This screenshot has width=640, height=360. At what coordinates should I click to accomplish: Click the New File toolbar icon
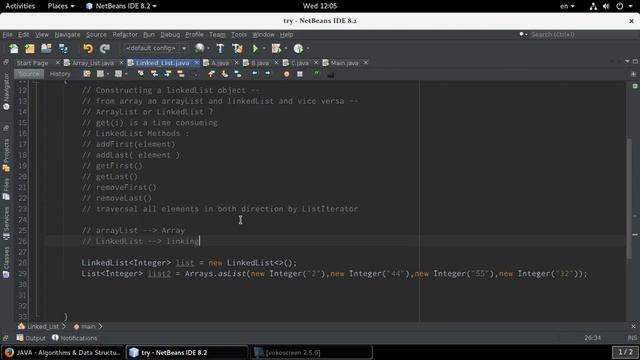click(13, 49)
